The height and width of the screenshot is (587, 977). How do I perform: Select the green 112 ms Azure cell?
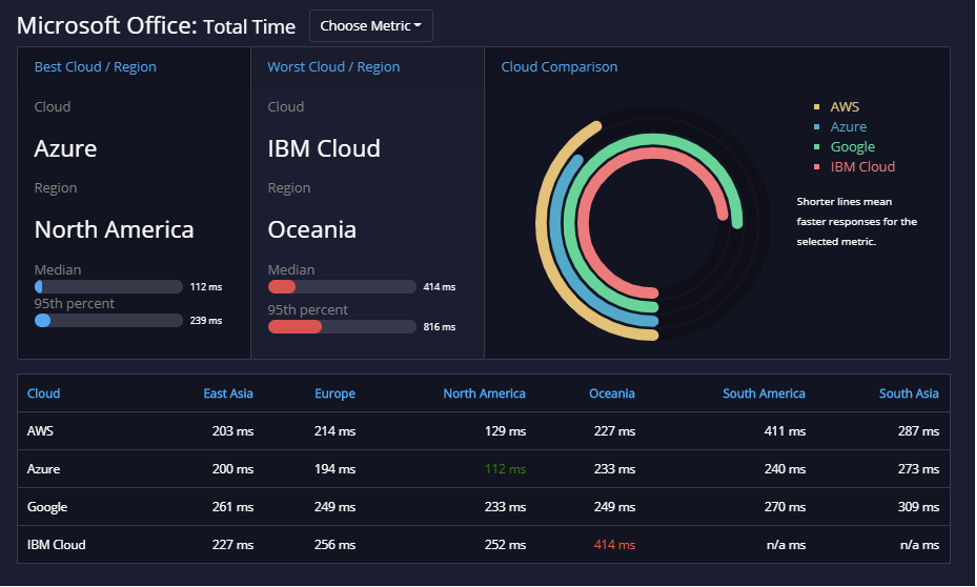pos(505,469)
